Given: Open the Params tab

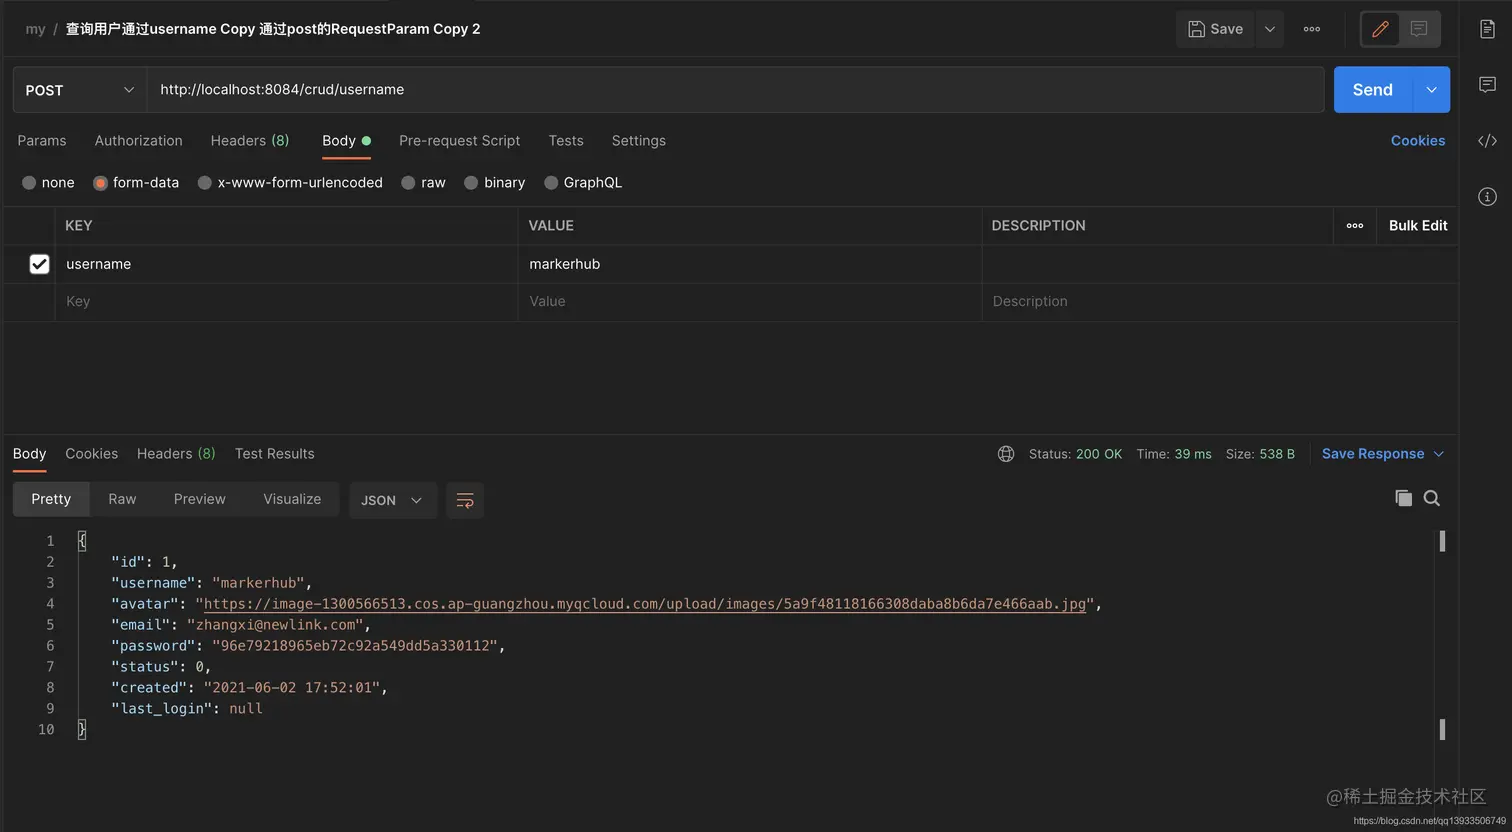Looking at the screenshot, I should point(42,141).
